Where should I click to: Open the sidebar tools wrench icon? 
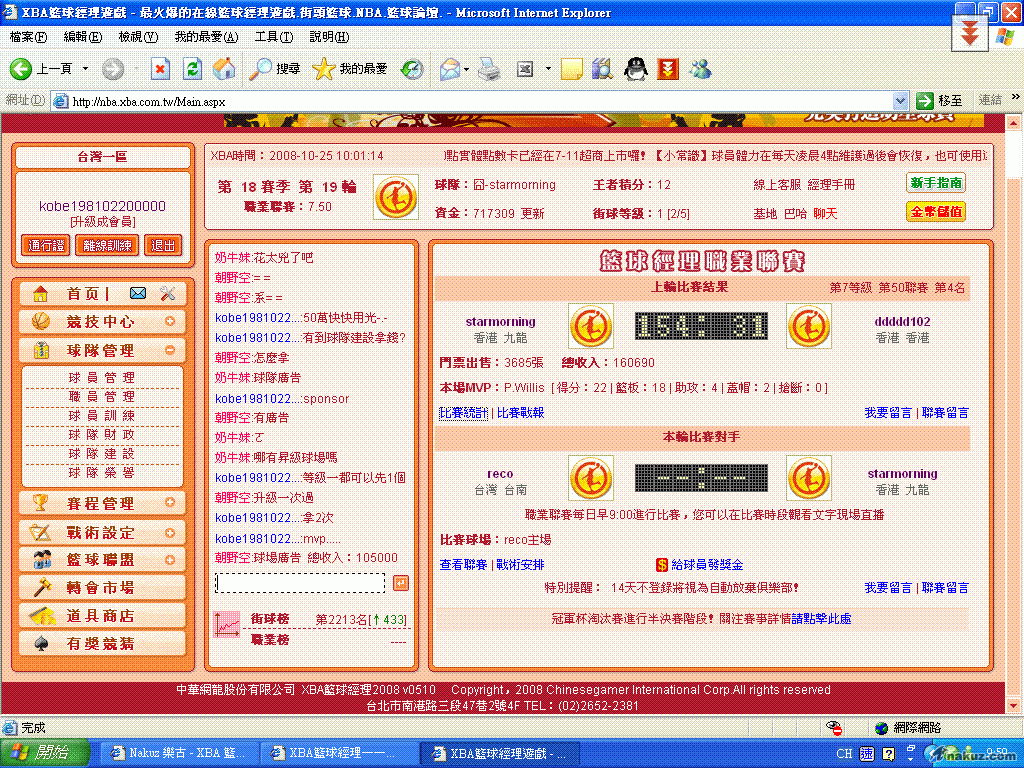[x=168, y=294]
